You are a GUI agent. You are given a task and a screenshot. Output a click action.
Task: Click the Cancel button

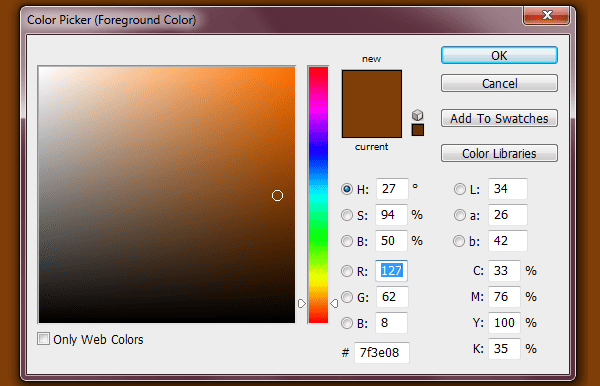pos(499,83)
